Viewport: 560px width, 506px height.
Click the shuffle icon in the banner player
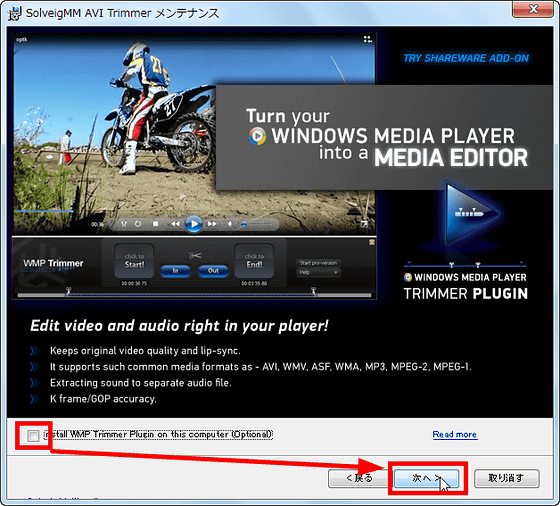124,224
